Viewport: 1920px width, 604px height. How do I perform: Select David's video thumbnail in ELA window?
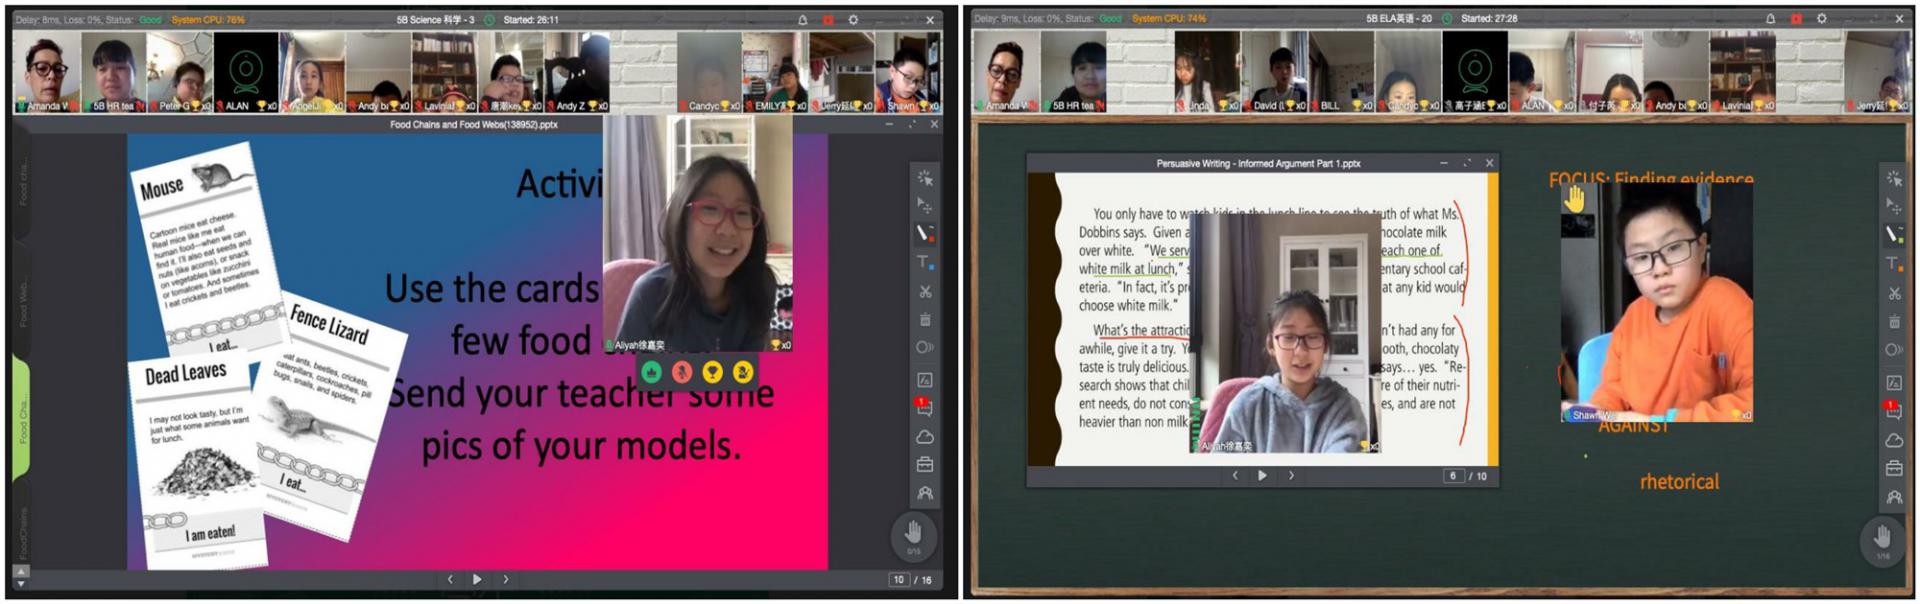coord(1274,71)
